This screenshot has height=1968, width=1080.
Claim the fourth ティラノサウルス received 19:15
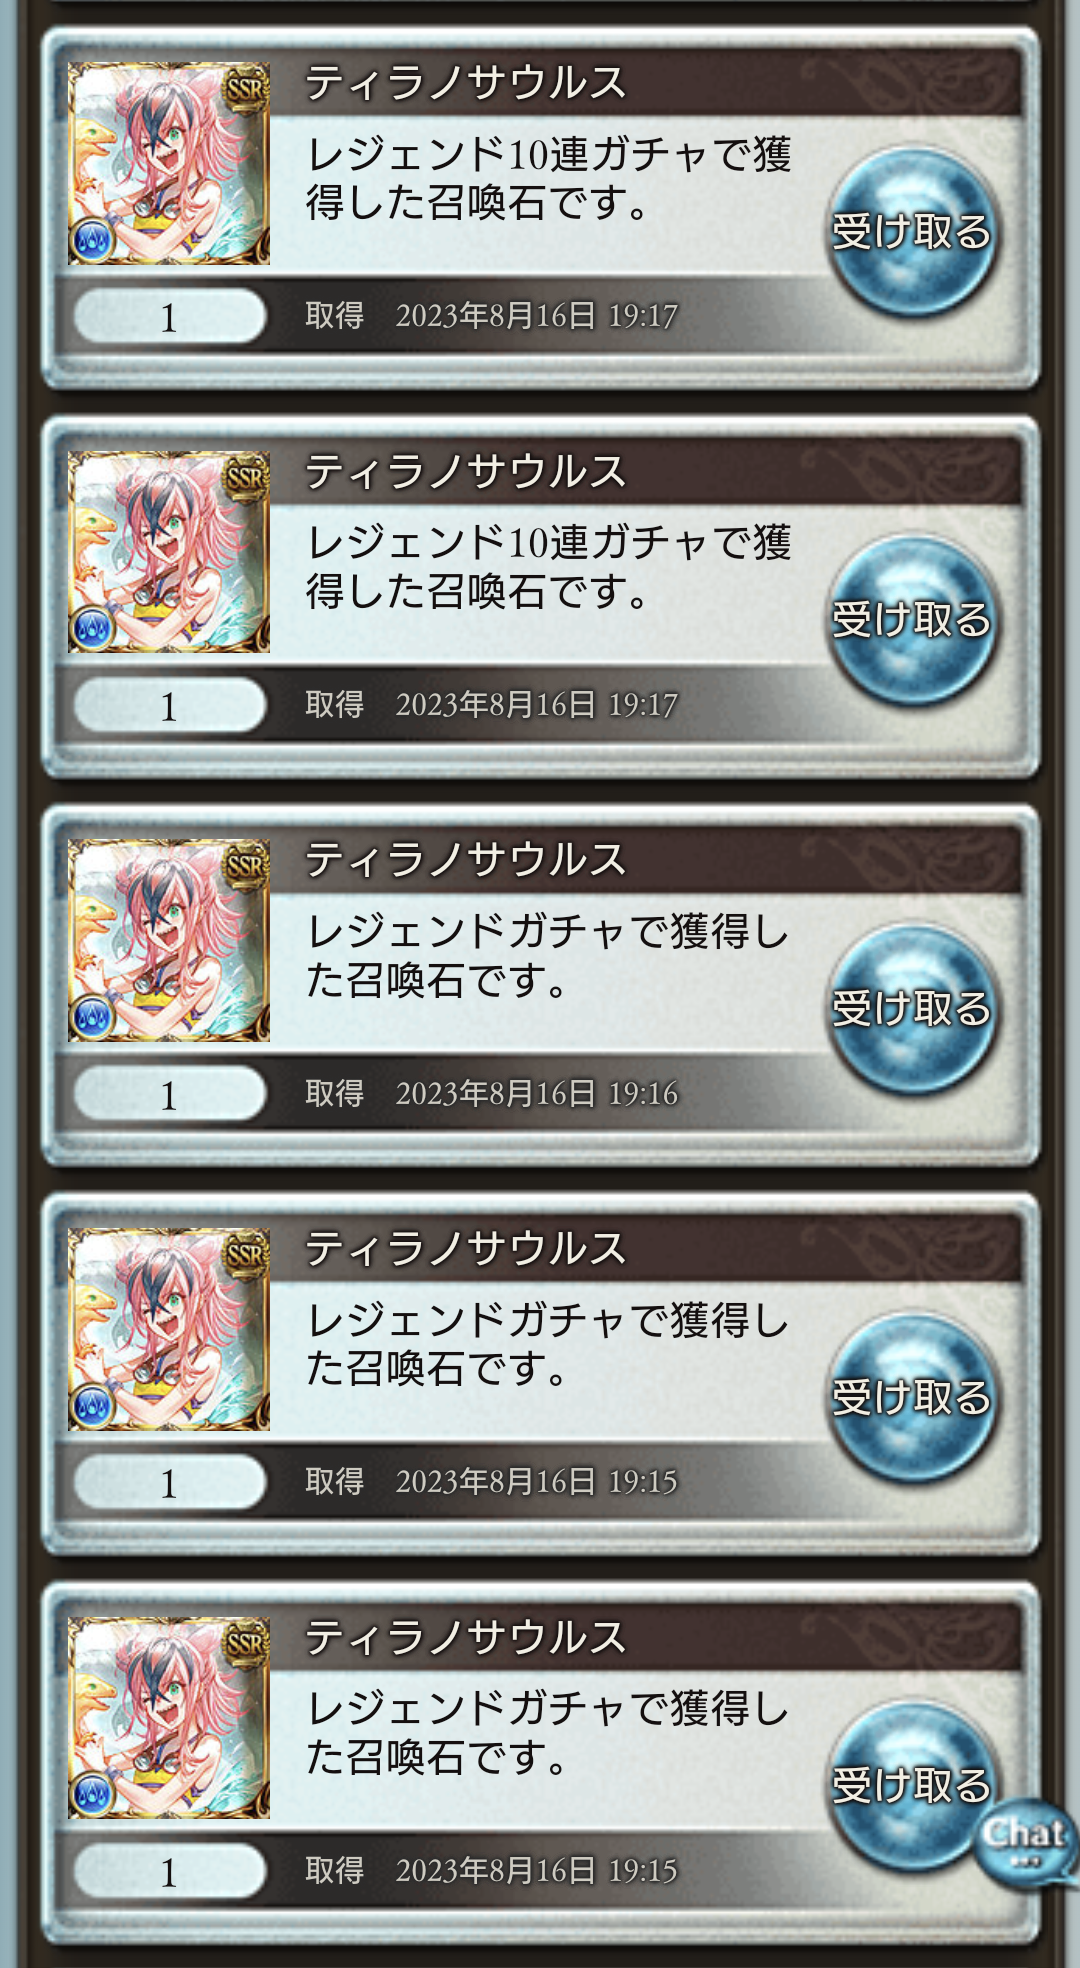click(911, 1398)
